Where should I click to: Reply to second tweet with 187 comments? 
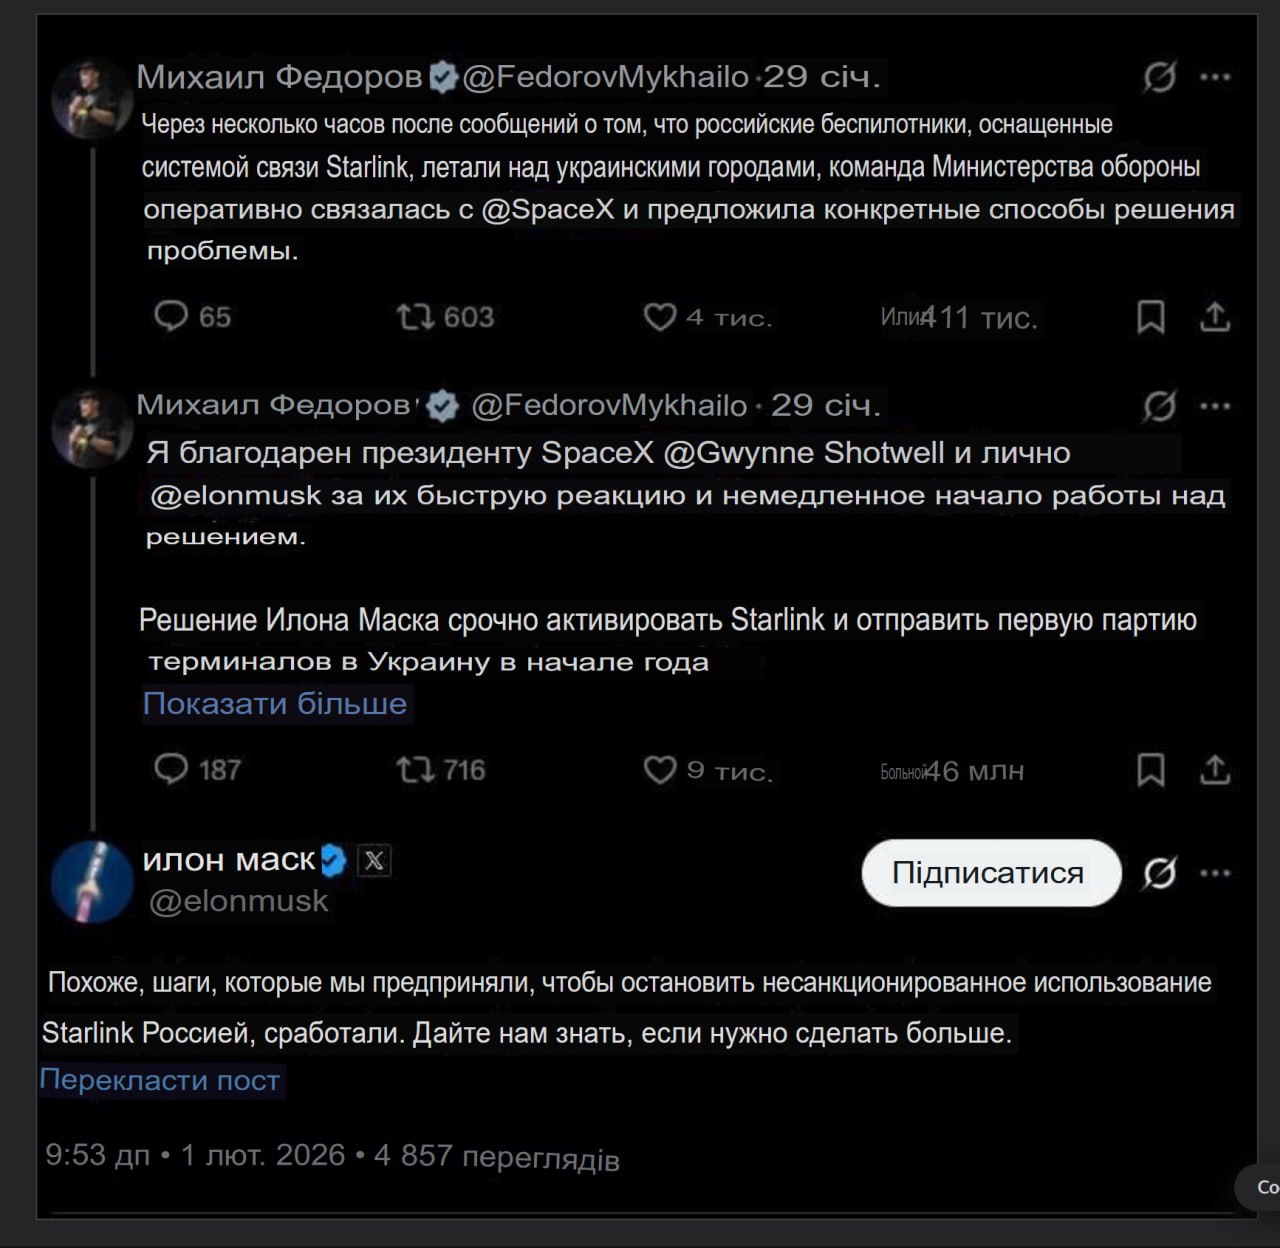(171, 769)
